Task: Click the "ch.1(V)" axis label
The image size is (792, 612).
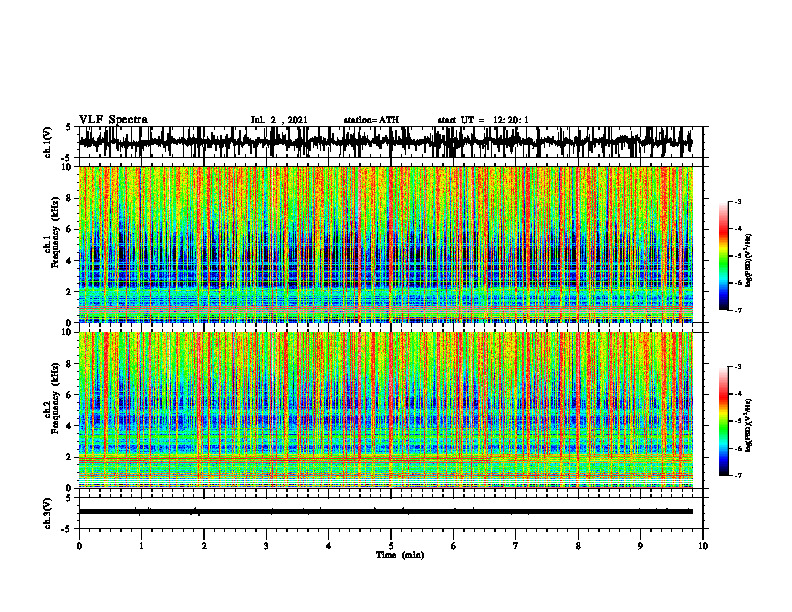Action: pos(48,142)
